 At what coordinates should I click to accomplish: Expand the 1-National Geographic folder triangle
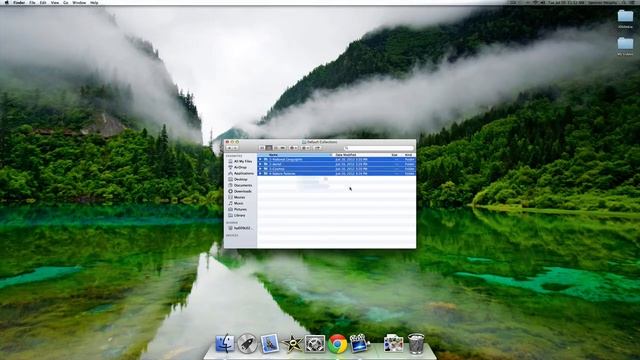(260, 160)
